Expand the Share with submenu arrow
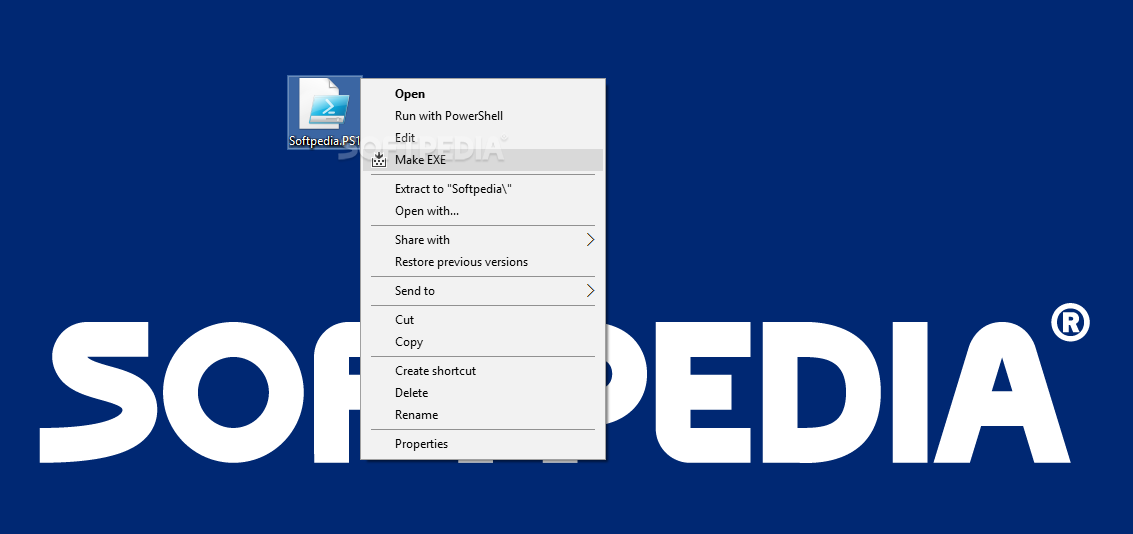1133x534 pixels. pyautogui.click(x=590, y=240)
